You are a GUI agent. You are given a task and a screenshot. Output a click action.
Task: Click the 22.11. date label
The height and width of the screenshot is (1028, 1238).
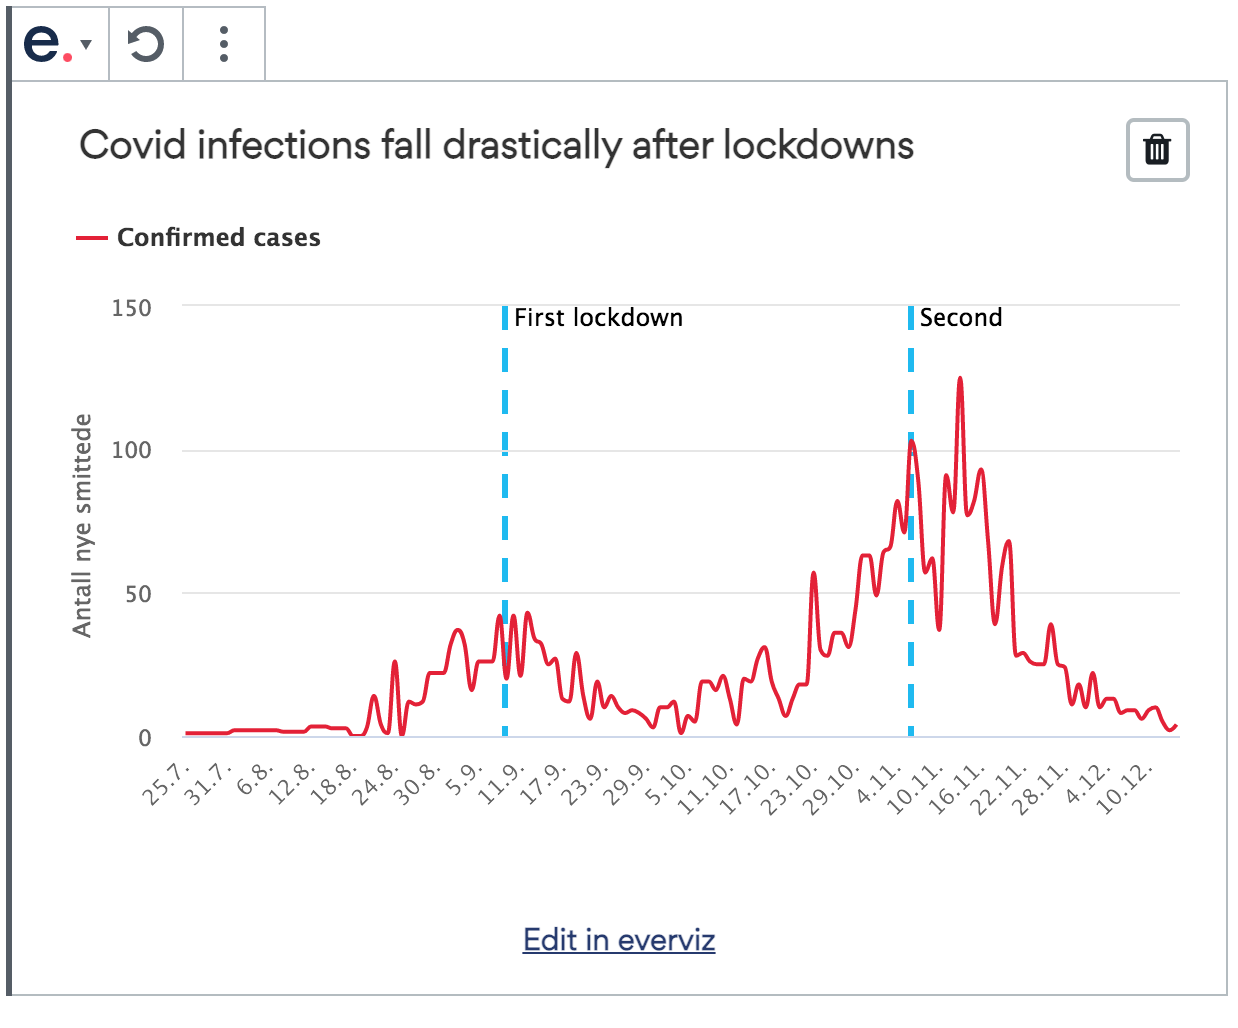click(1001, 790)
